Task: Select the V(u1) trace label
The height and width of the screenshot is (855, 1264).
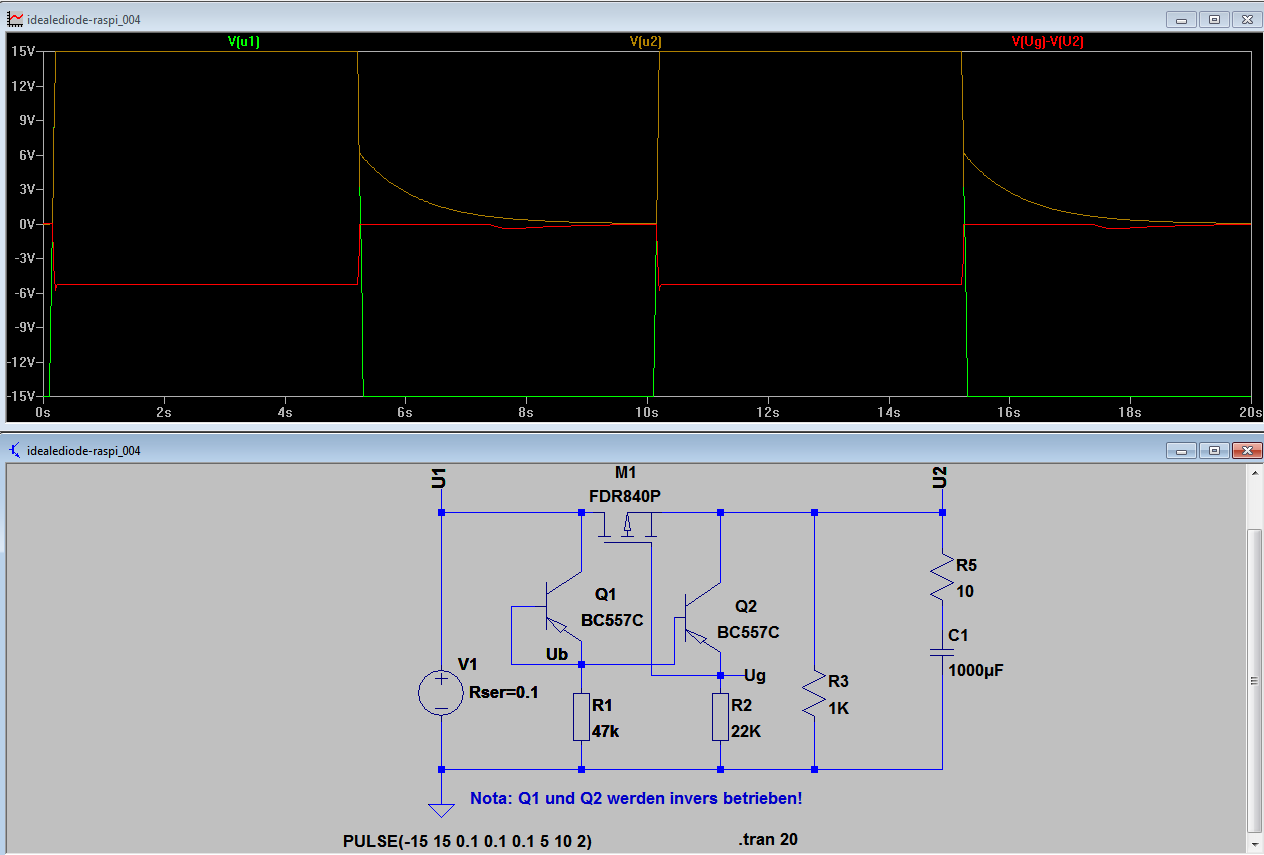Action: (244, 41)
